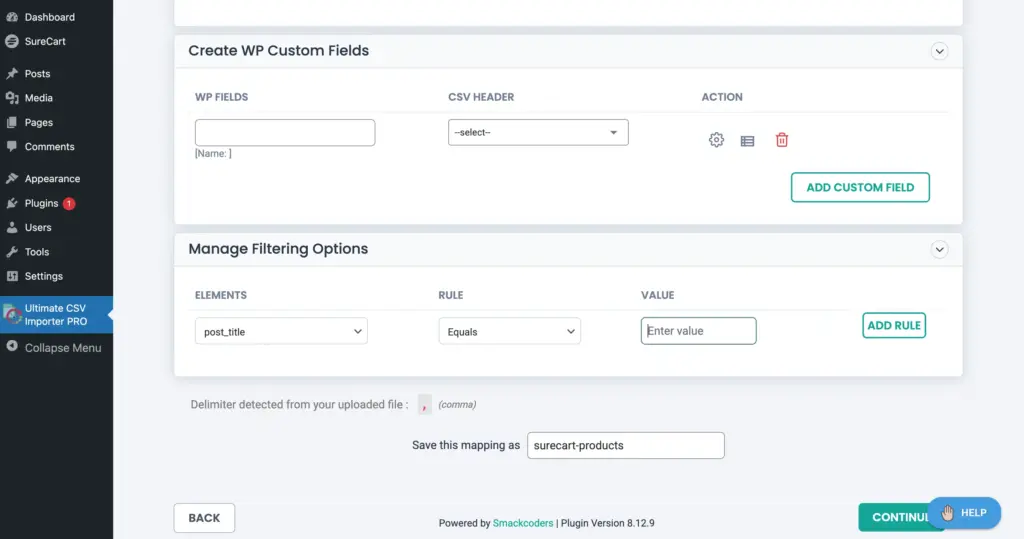
Task: Click the Manage Filtering Options heading
Action: click(278, 249)
